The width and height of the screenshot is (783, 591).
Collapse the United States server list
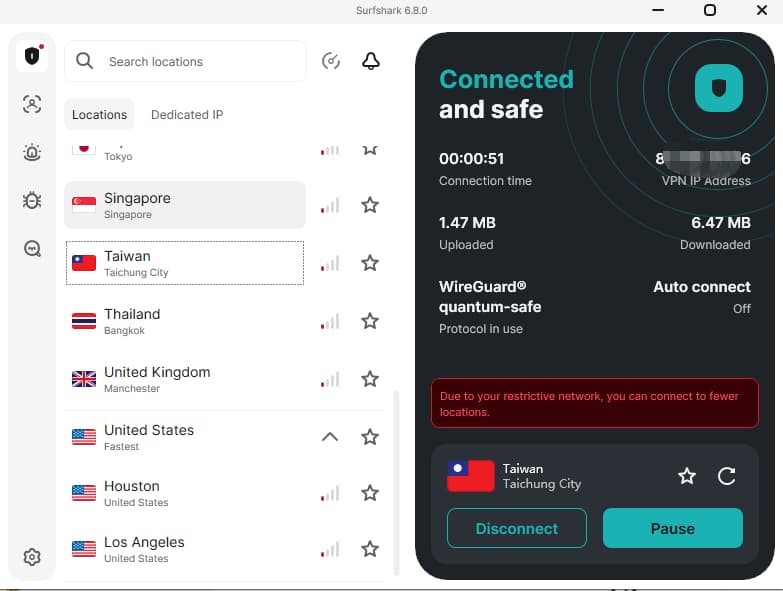330,437
